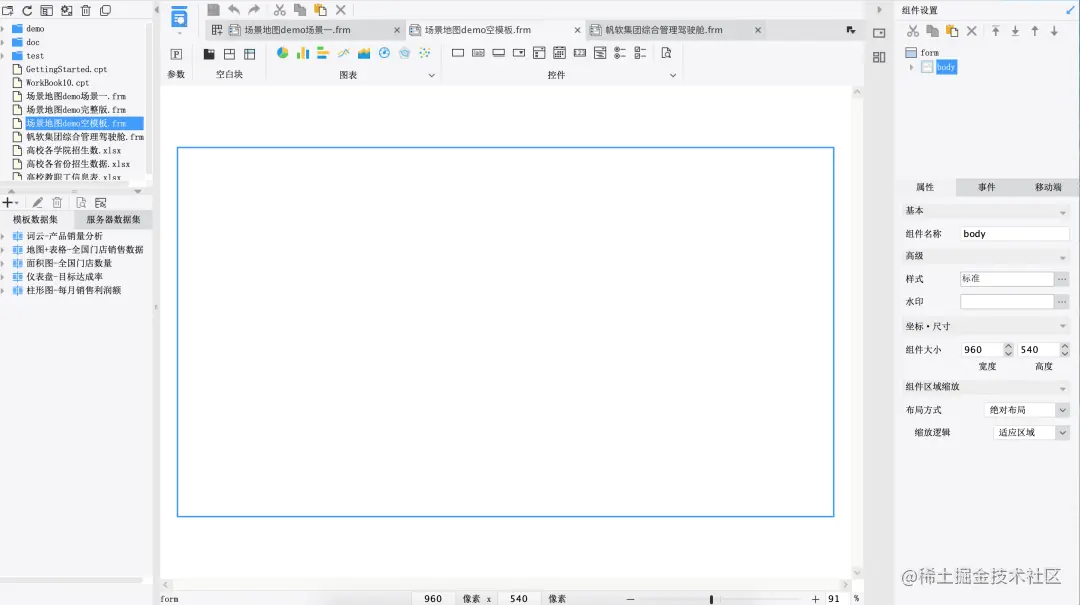
Task: Click the save icon in the top toolbar
Action: (214, 10)
